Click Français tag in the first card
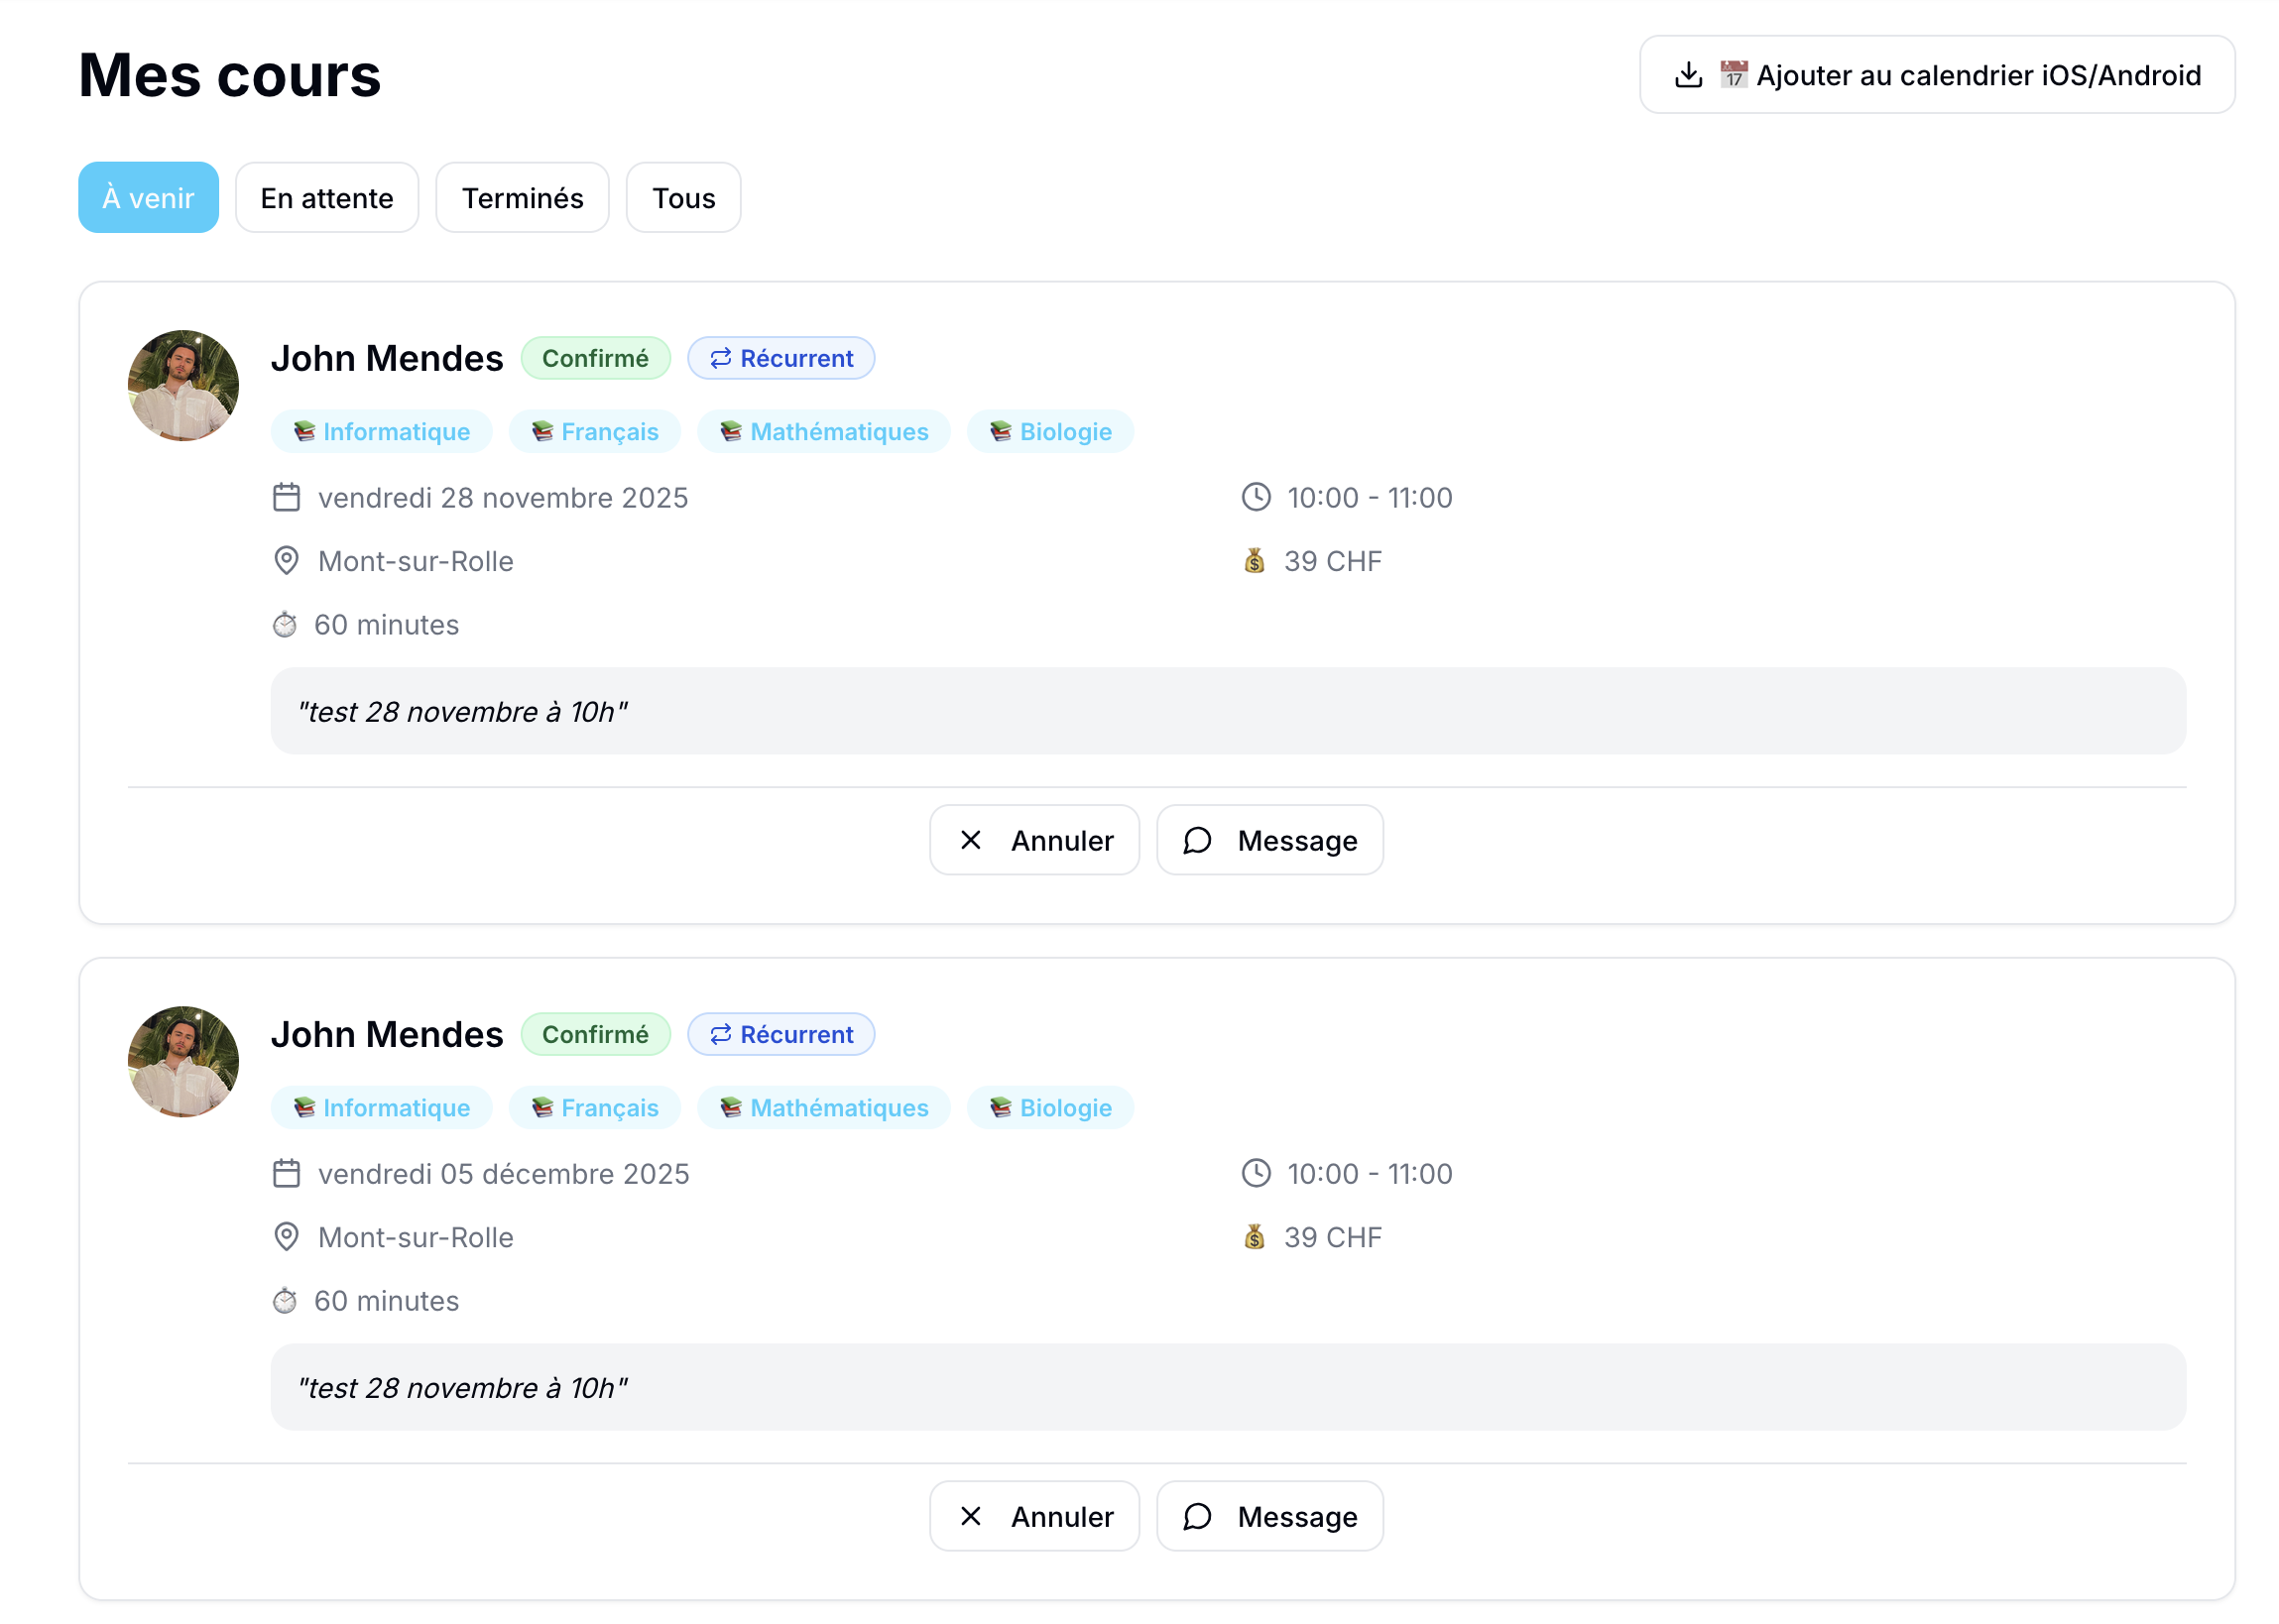Image resolution: width=2279 pixels, height=1624 pixels. 594,432
